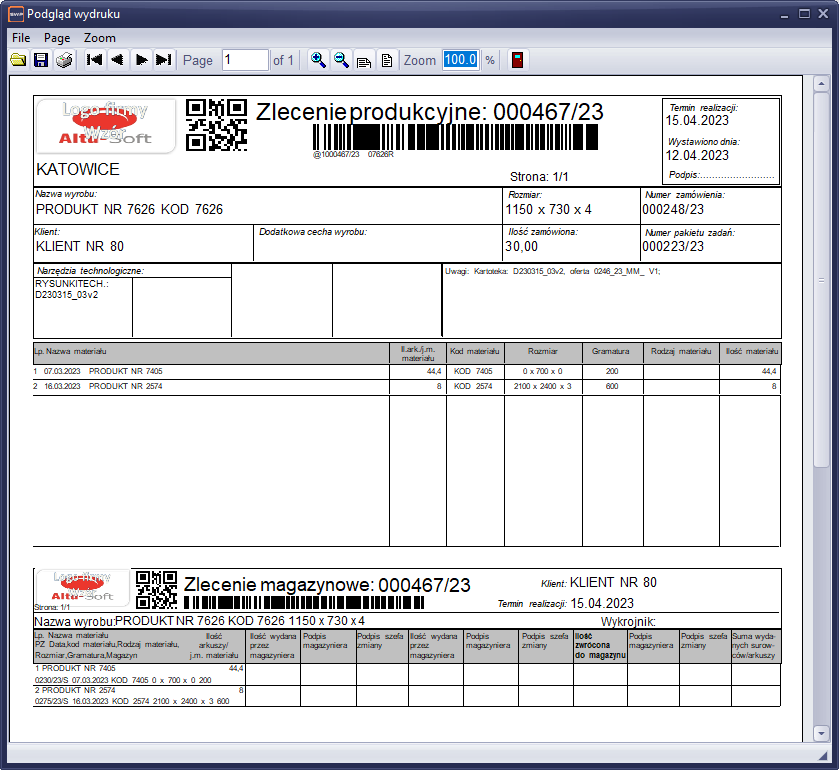Go to the first page
839x770 pixels.
[x=95, y=60]
